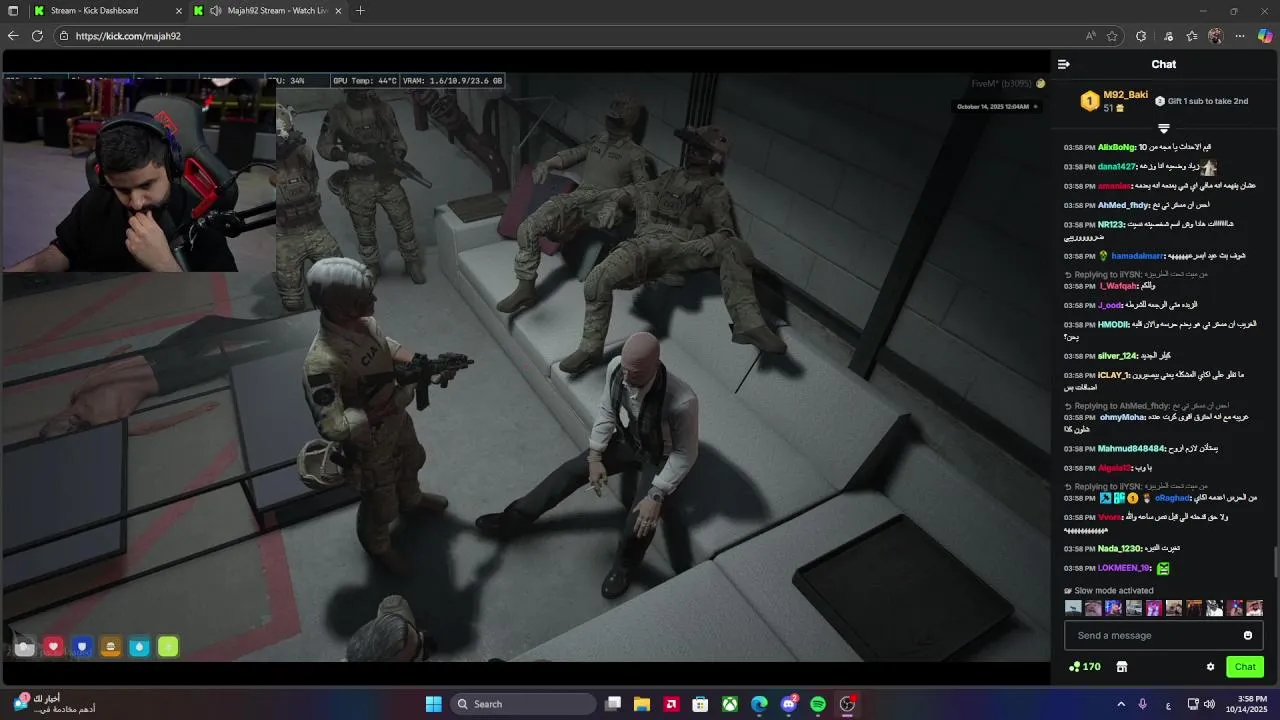Open browser favorites list icon
Image resolution: width=1280 pixels, height=720 pixels.
click(1192, 36)
